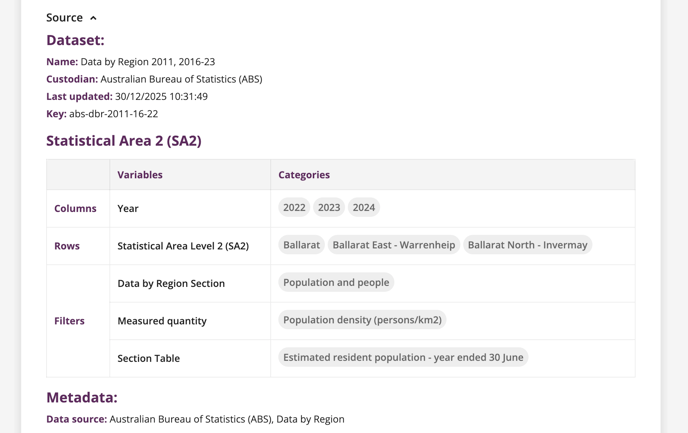Select the 2024 year chip
The image size is (688, 433).
click(364, 208)
